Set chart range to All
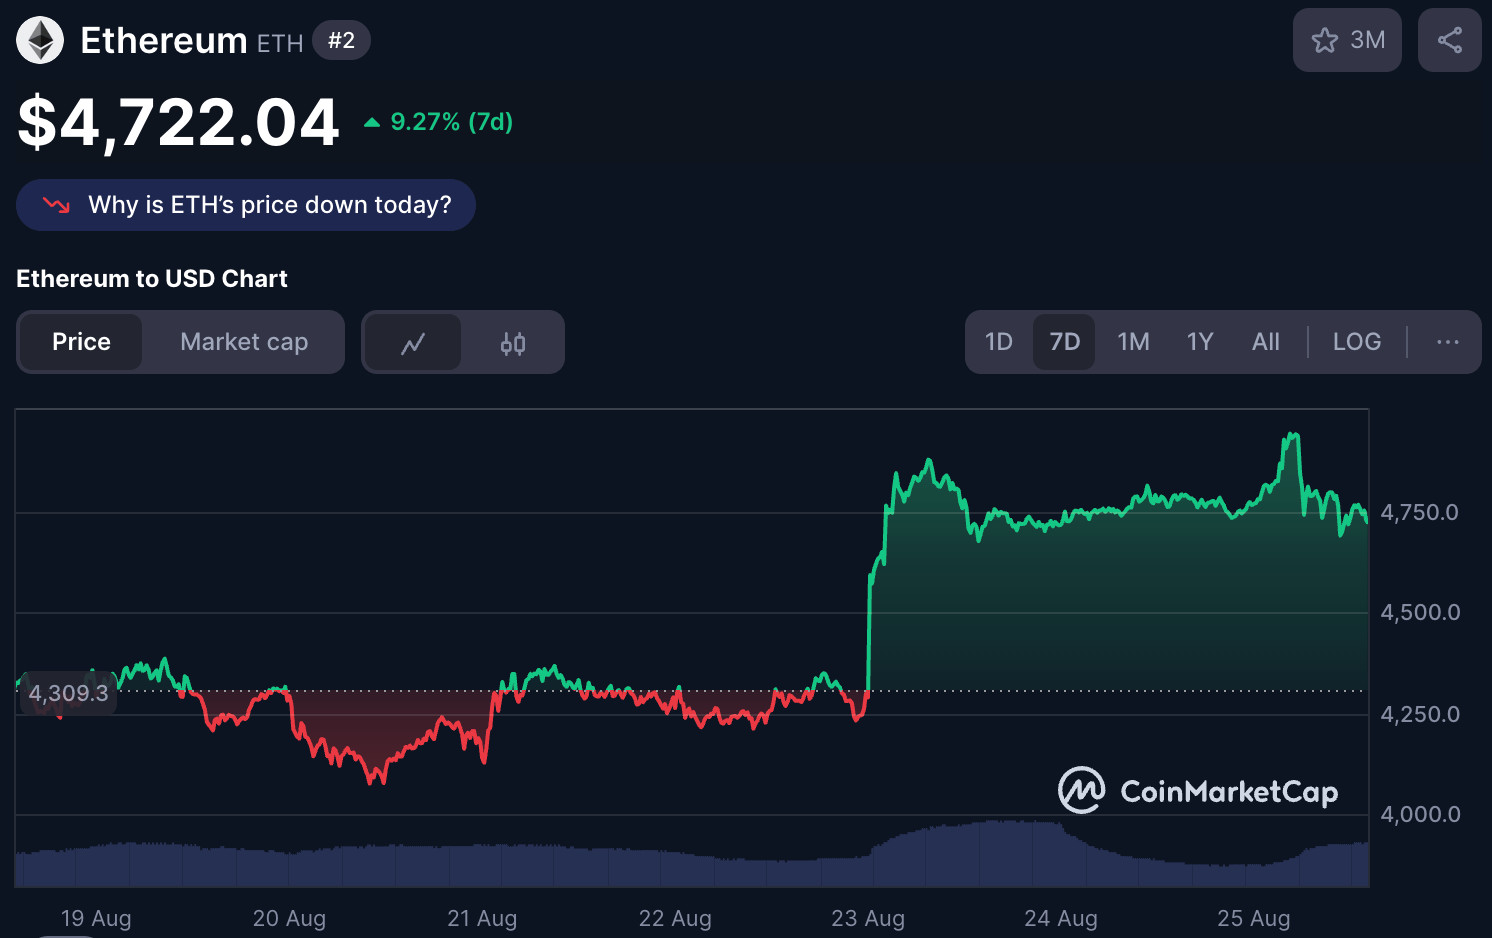 (x=1266, y=342)
